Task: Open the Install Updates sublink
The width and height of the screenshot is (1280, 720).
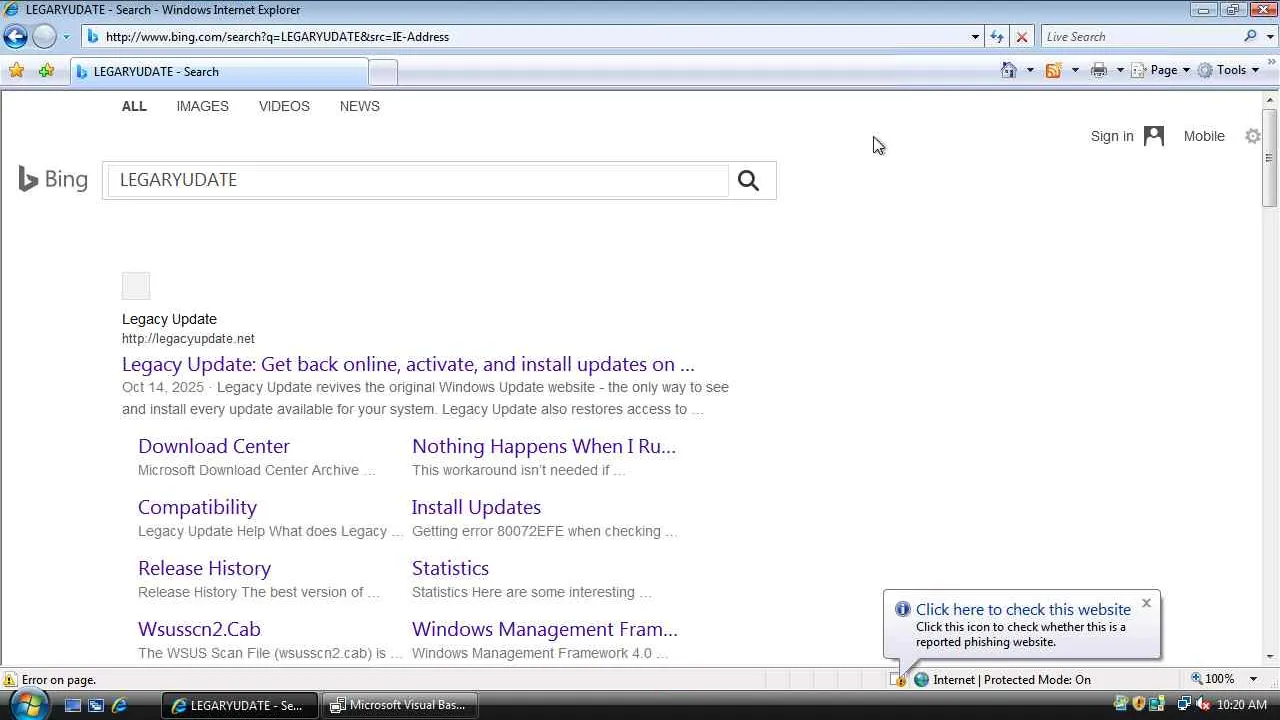Action: [x=476, y=507]
